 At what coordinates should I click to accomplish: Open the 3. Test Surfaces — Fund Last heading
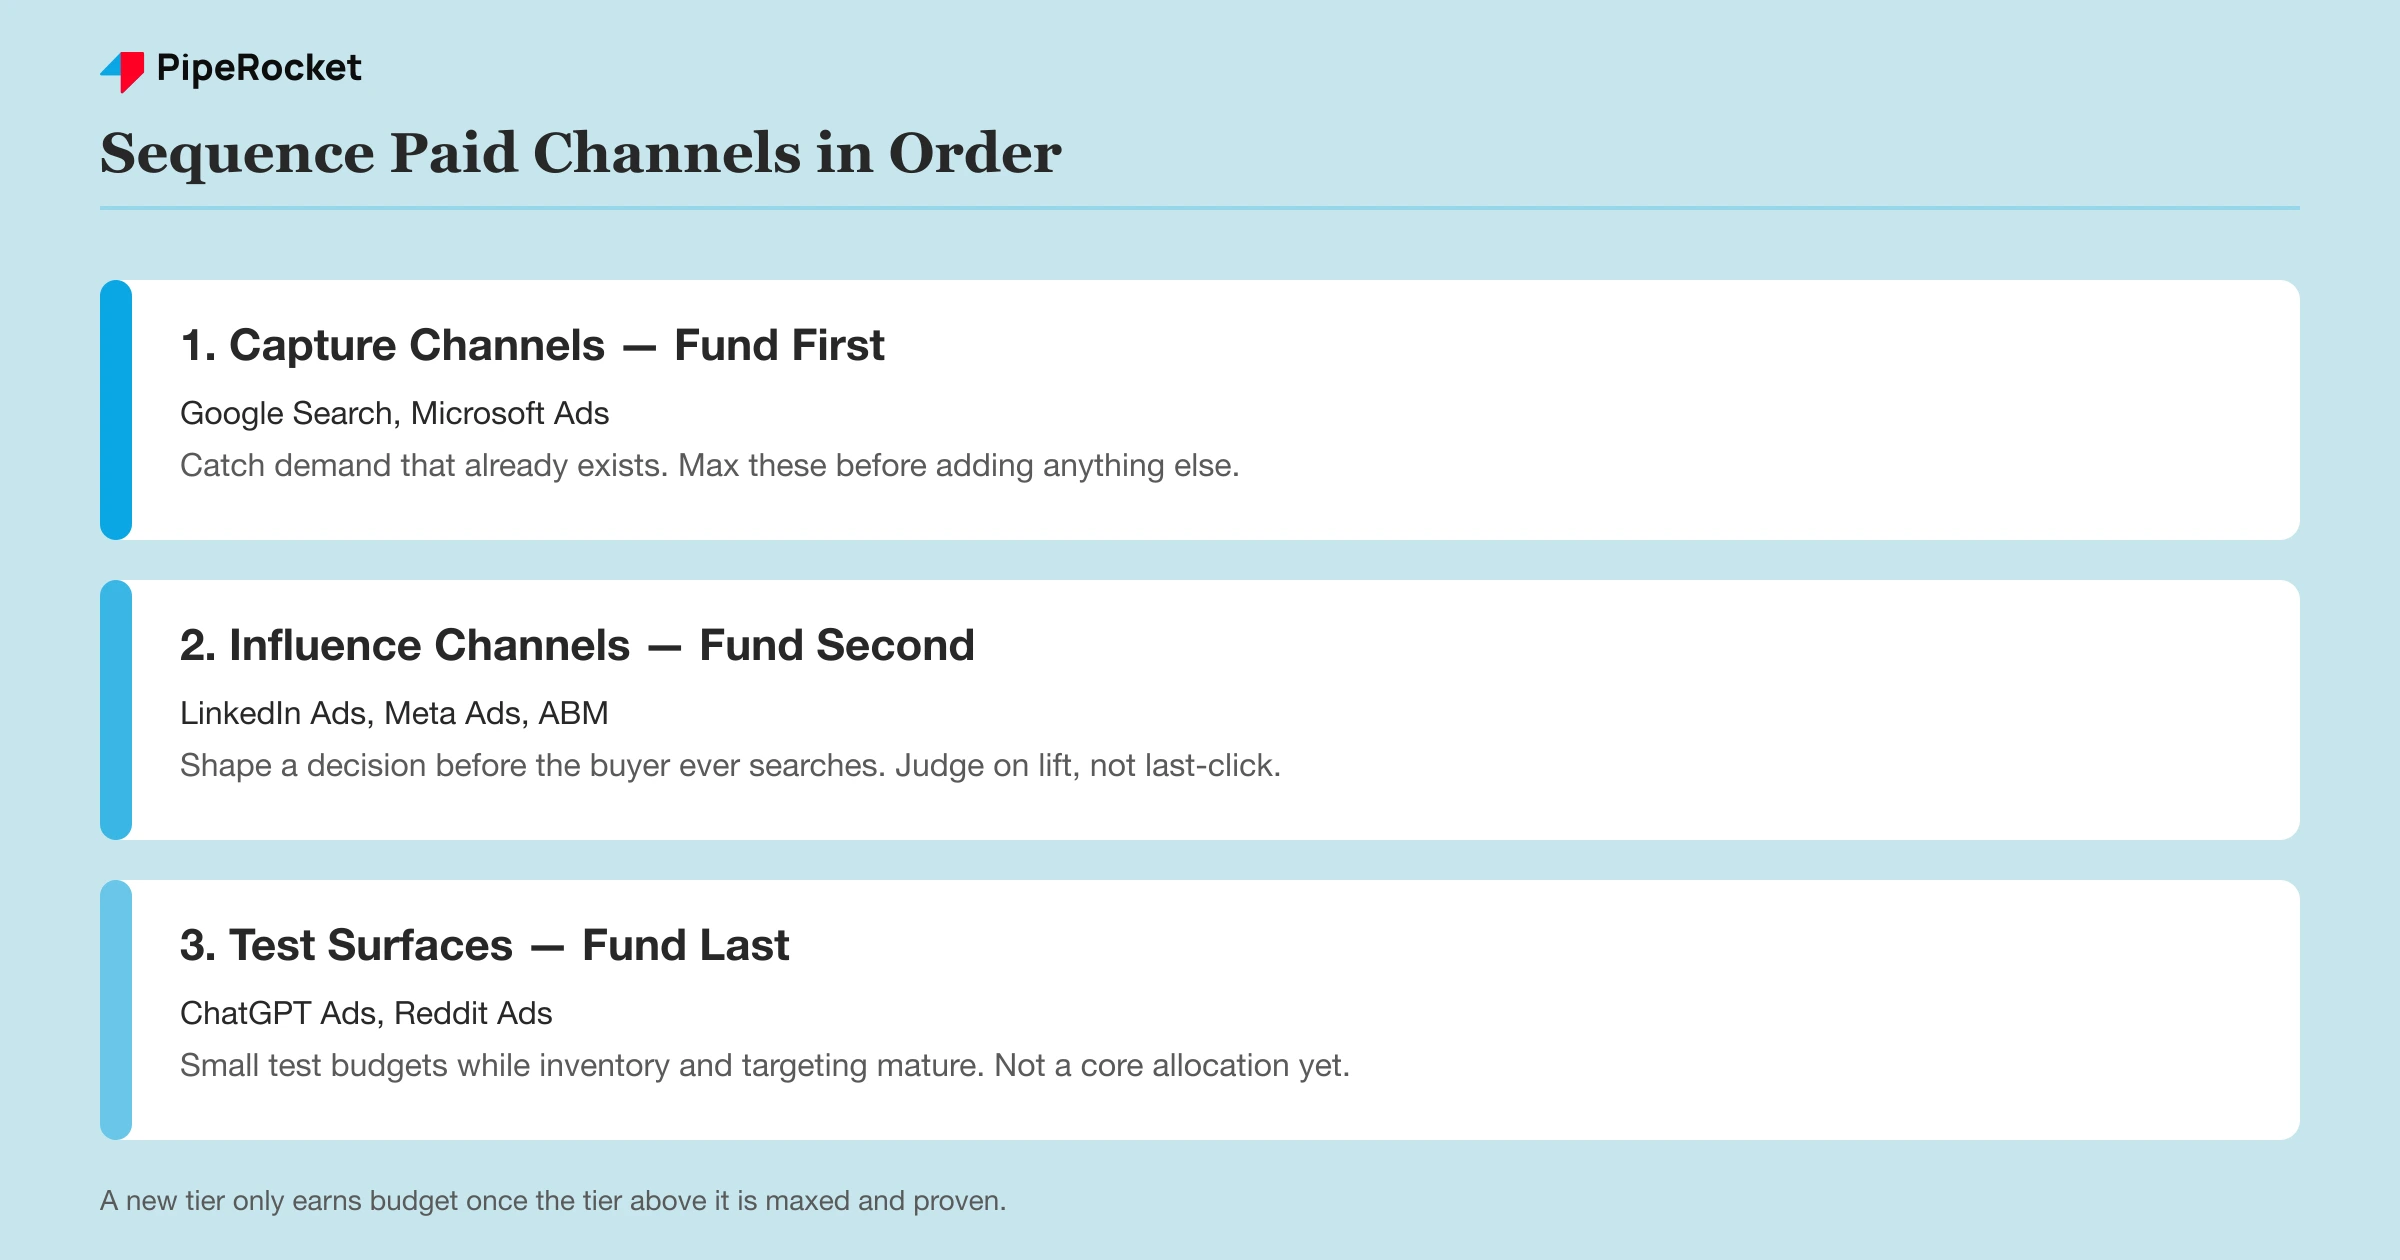[x=484, y=945]
